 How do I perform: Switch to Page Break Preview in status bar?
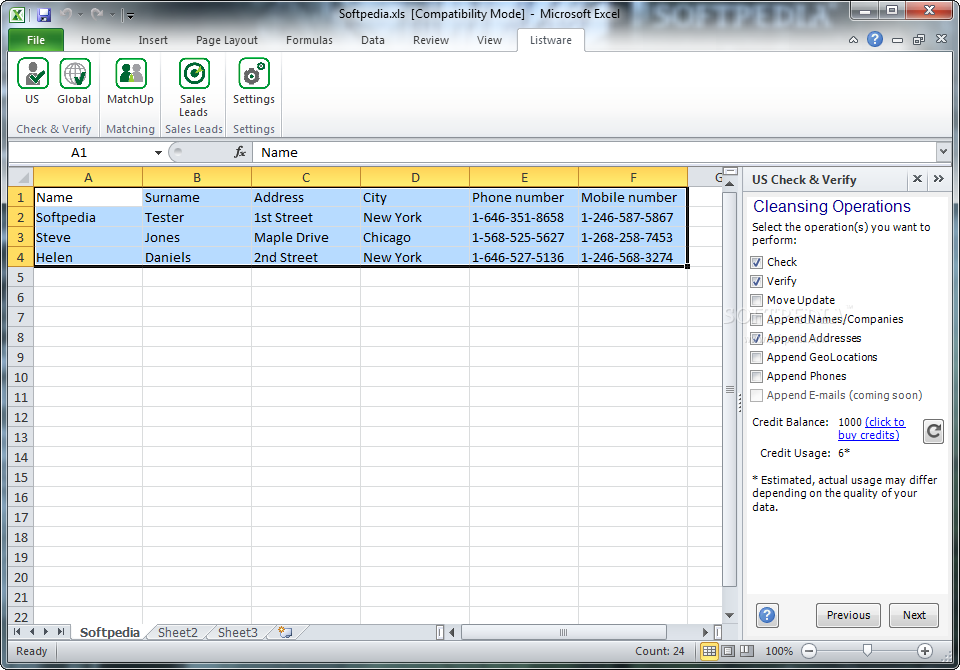(747, 651)
